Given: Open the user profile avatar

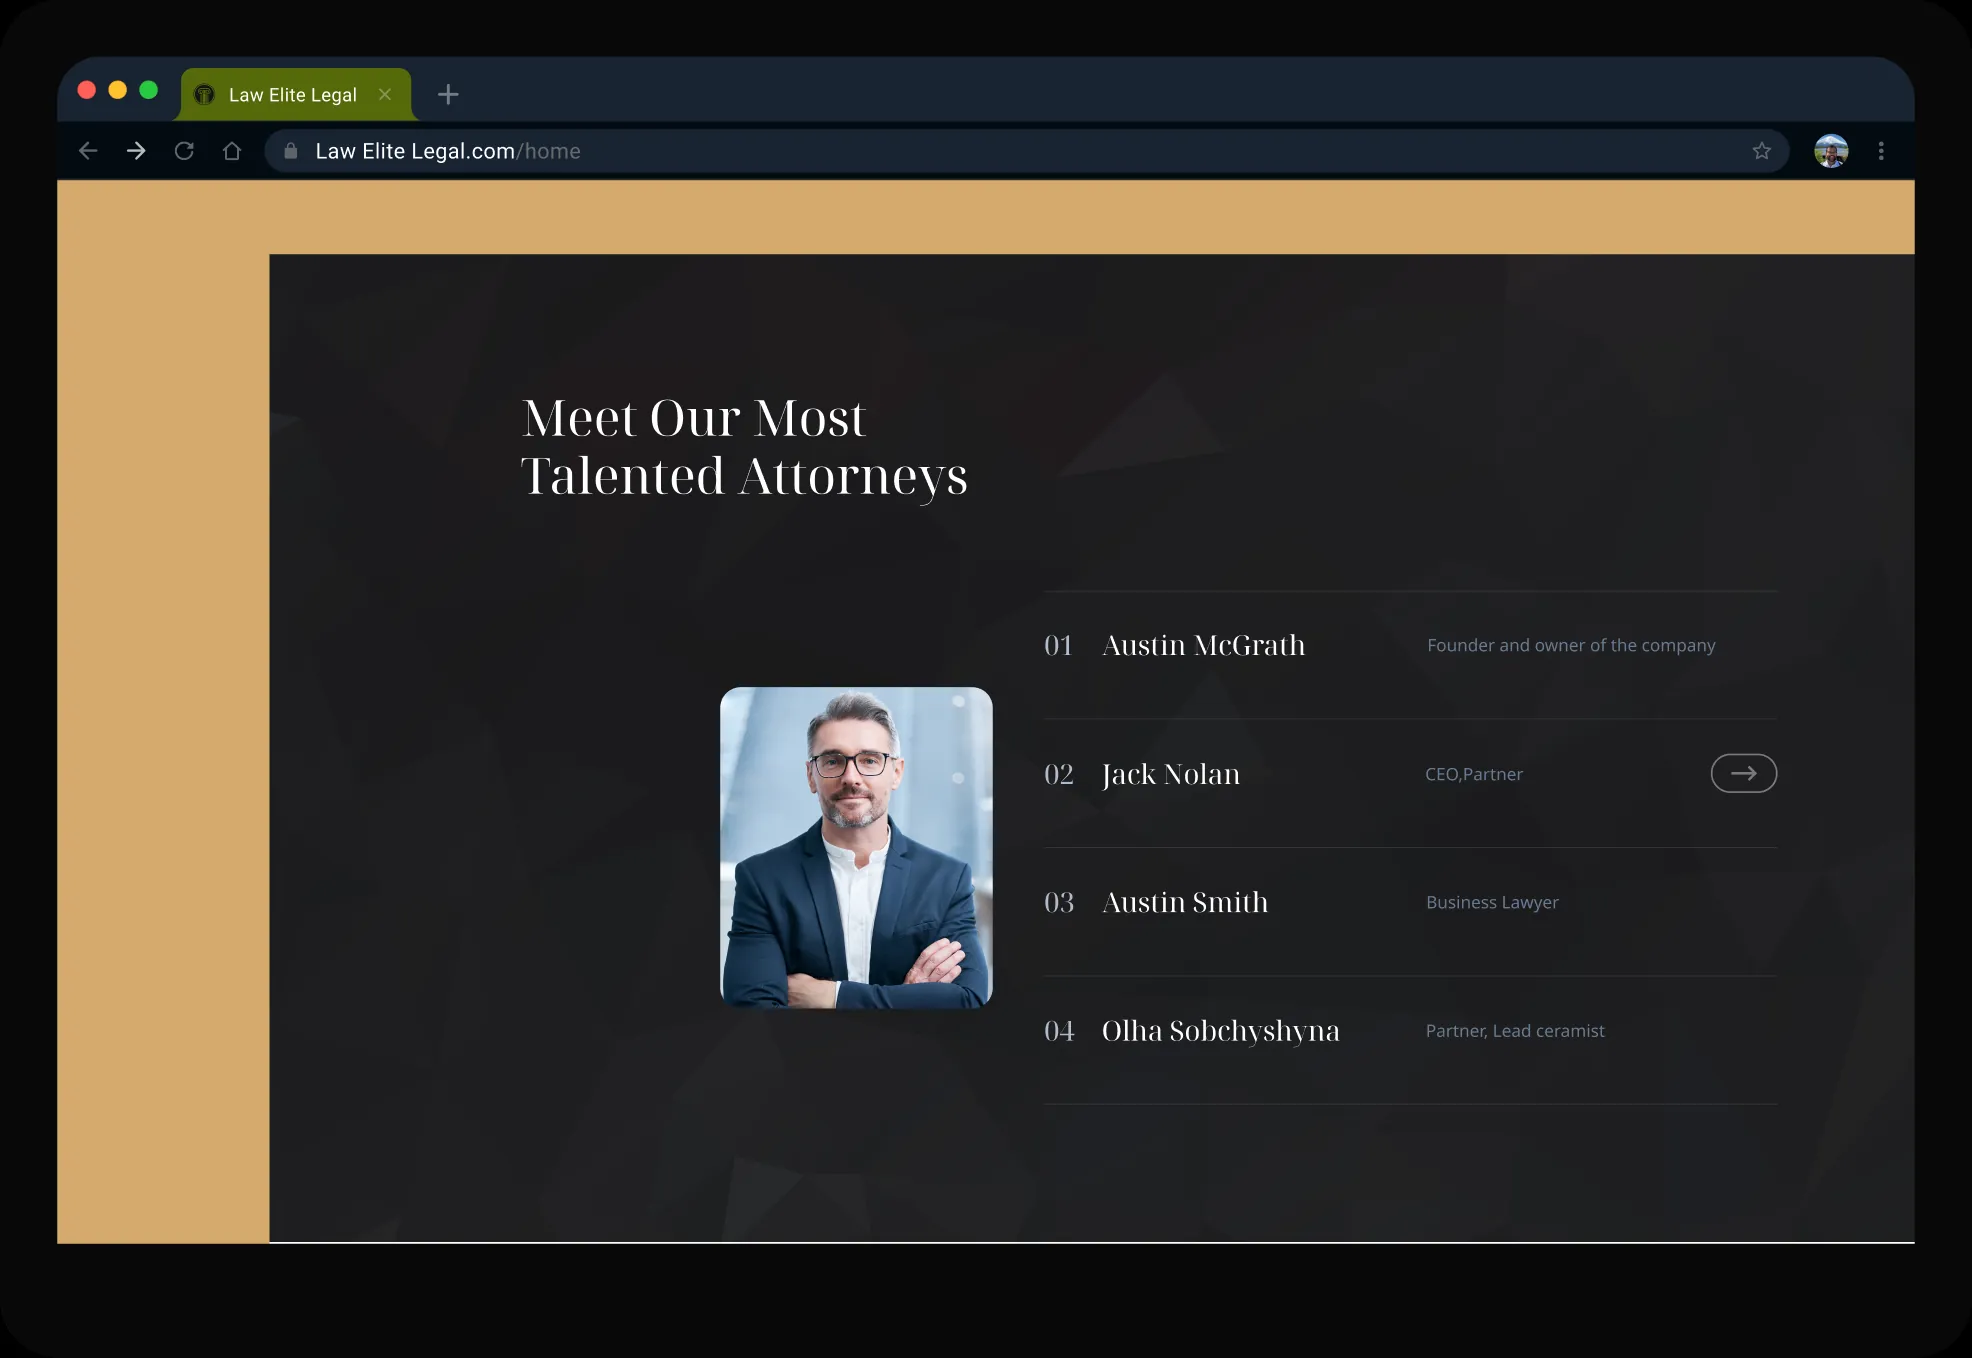Looking at the screenshot, I should 1831,151.
